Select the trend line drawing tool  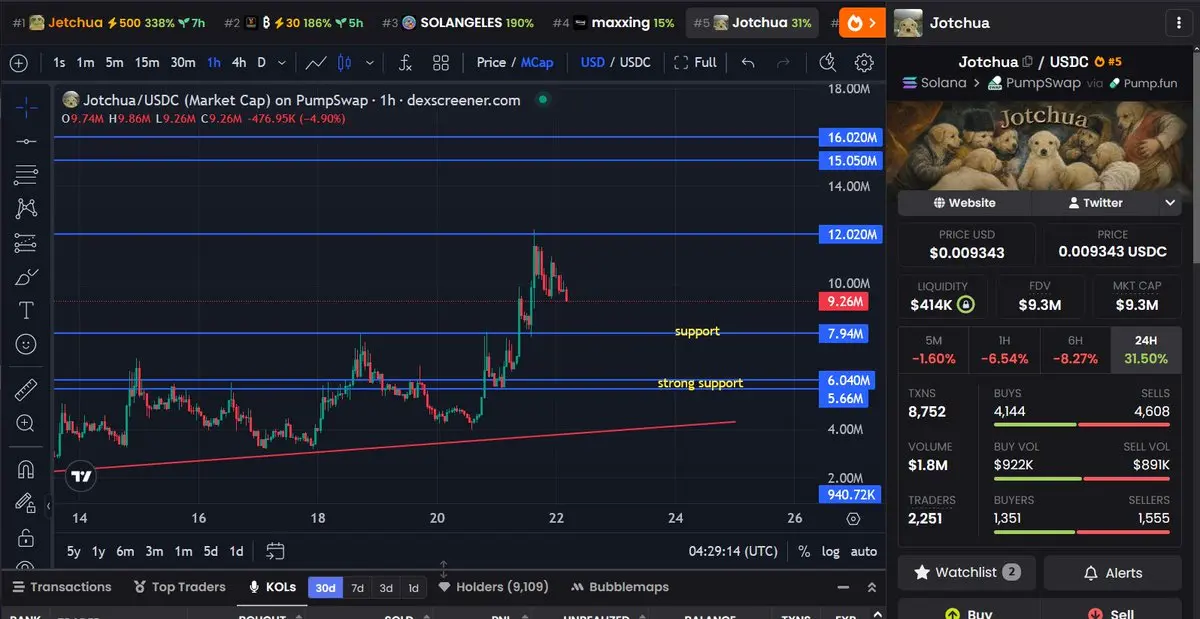tap(26, 141)
